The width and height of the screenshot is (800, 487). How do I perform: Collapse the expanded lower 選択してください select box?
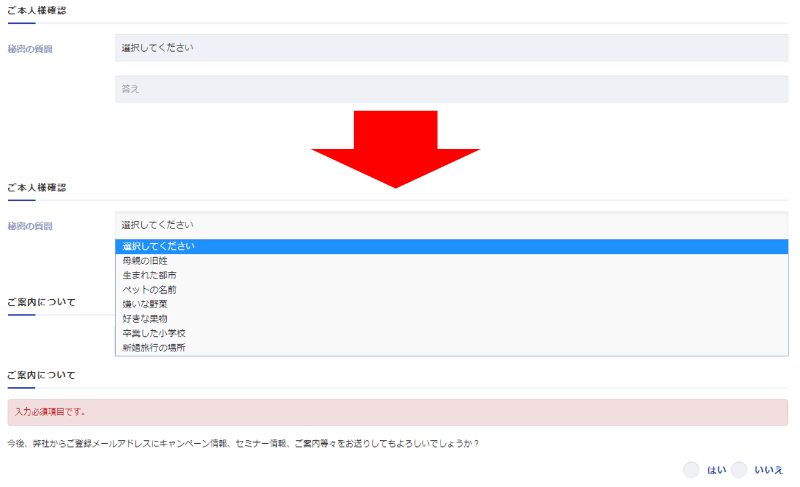(451, 225)
